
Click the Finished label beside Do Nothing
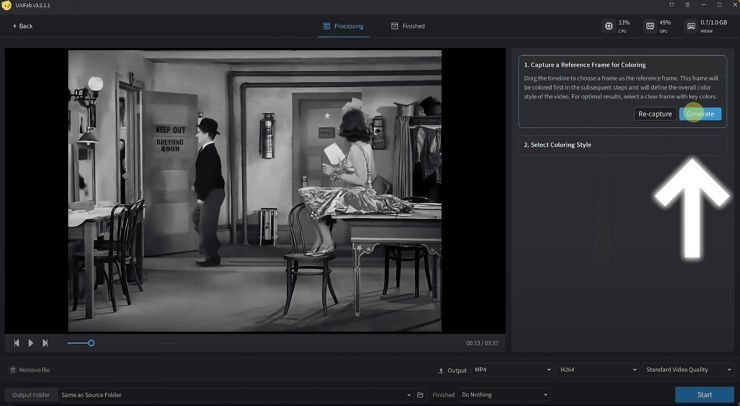pos(444,395)
